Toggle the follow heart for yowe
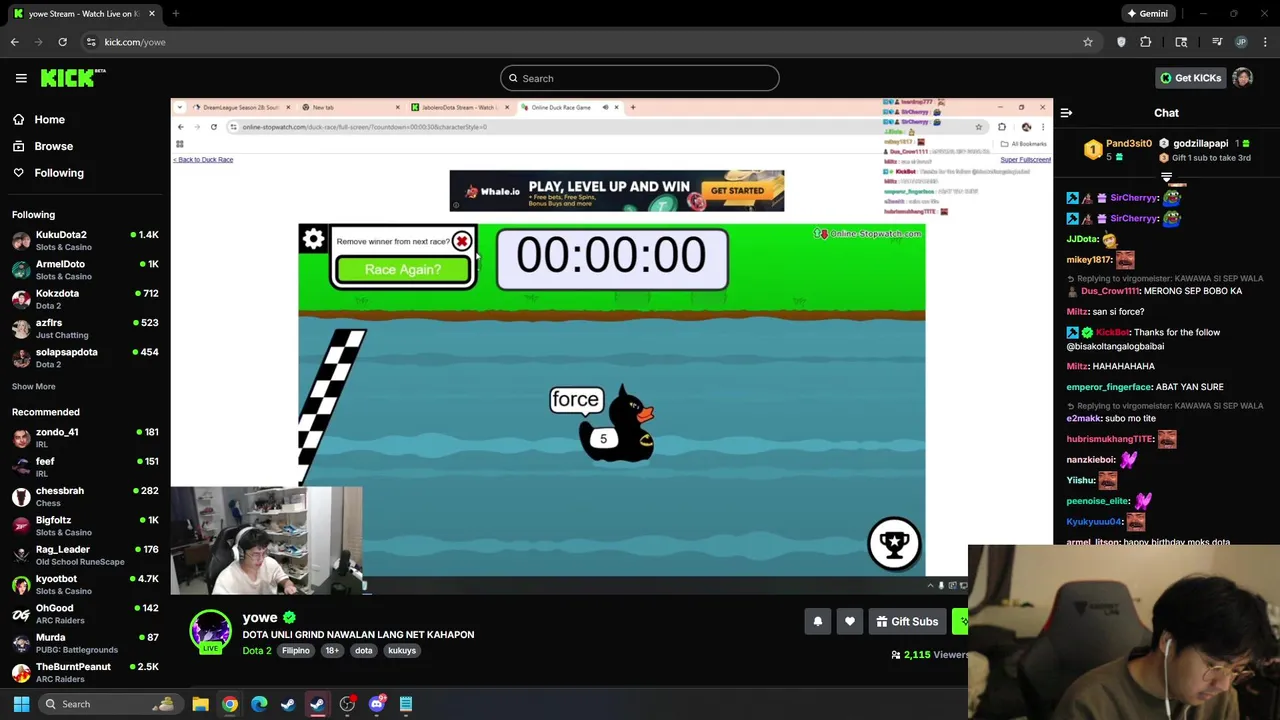 tap(849, 622)
